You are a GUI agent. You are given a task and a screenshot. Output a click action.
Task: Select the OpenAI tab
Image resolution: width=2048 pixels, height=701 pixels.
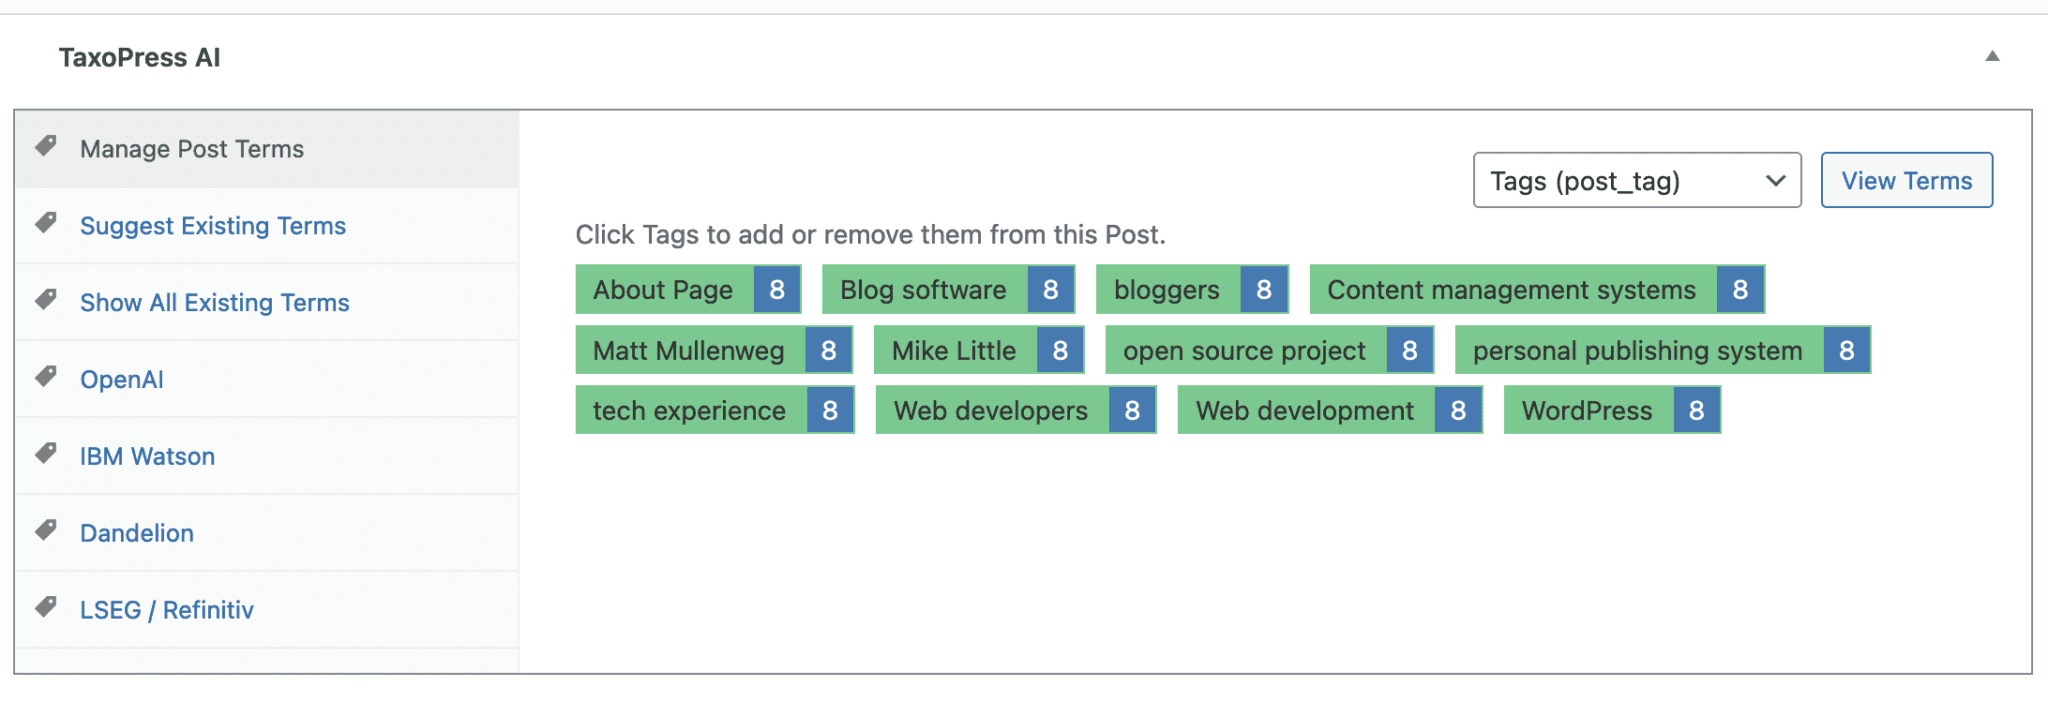click(122, 380)
